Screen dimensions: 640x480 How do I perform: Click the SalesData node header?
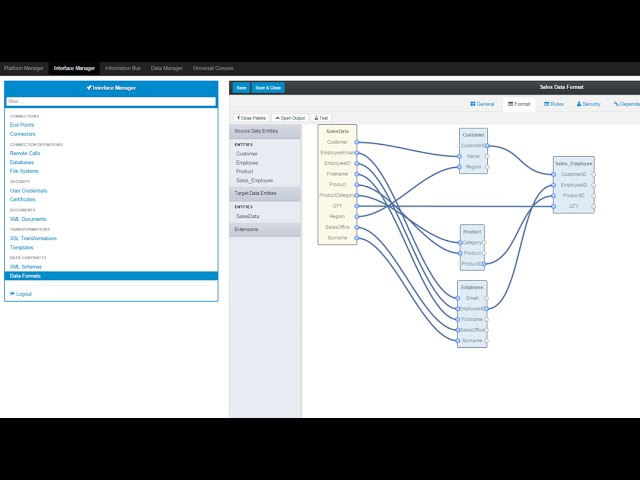338,131
